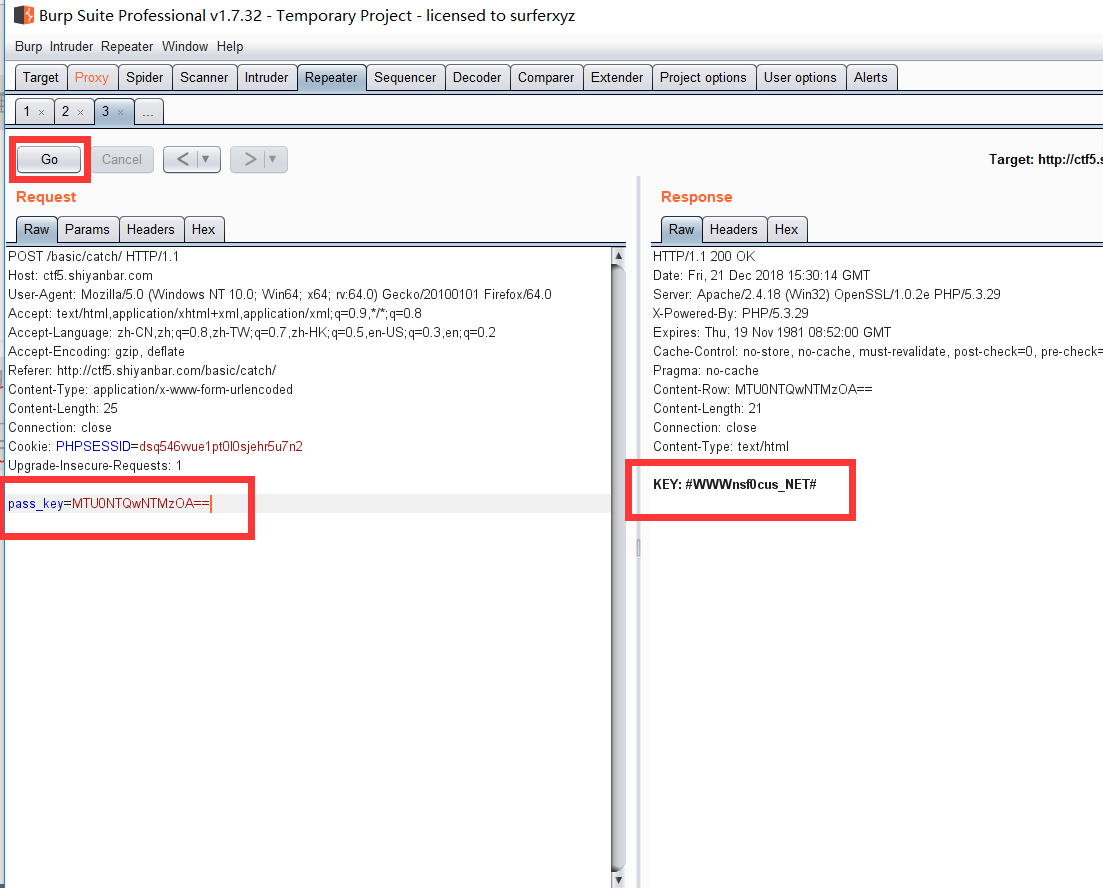Add new Repeater tab with ellipsis tab

(x=148, y=112)
